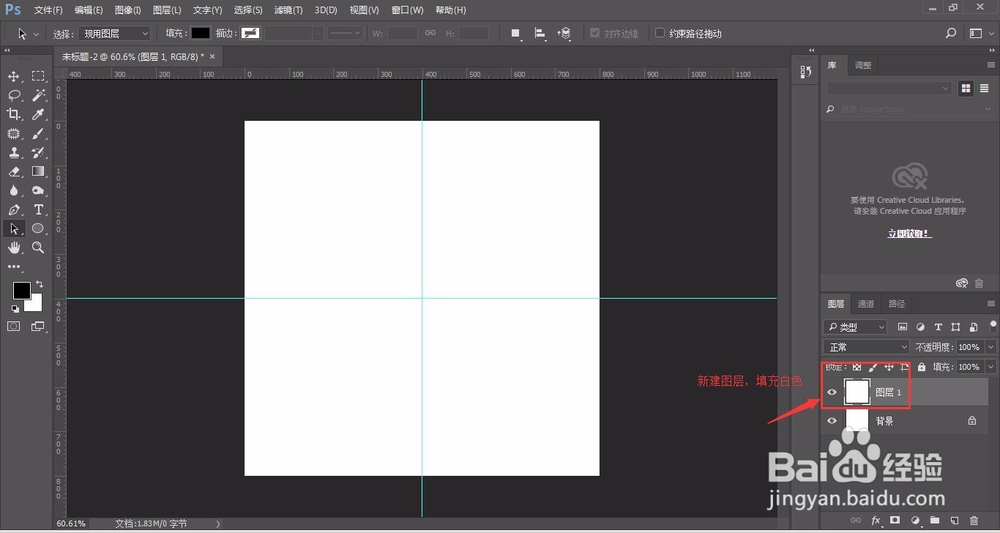This screenshot has height=533, width=1000.
Task: Toggle lock position
Action: [x=889, y=367]
